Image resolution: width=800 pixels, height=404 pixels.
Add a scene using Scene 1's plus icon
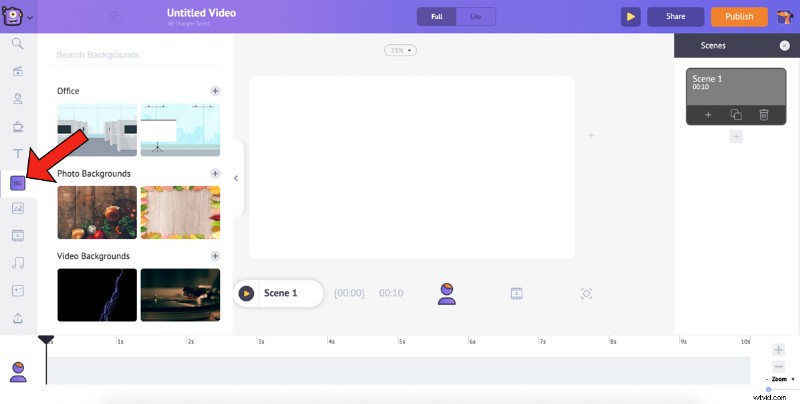(x=708, y=115)
